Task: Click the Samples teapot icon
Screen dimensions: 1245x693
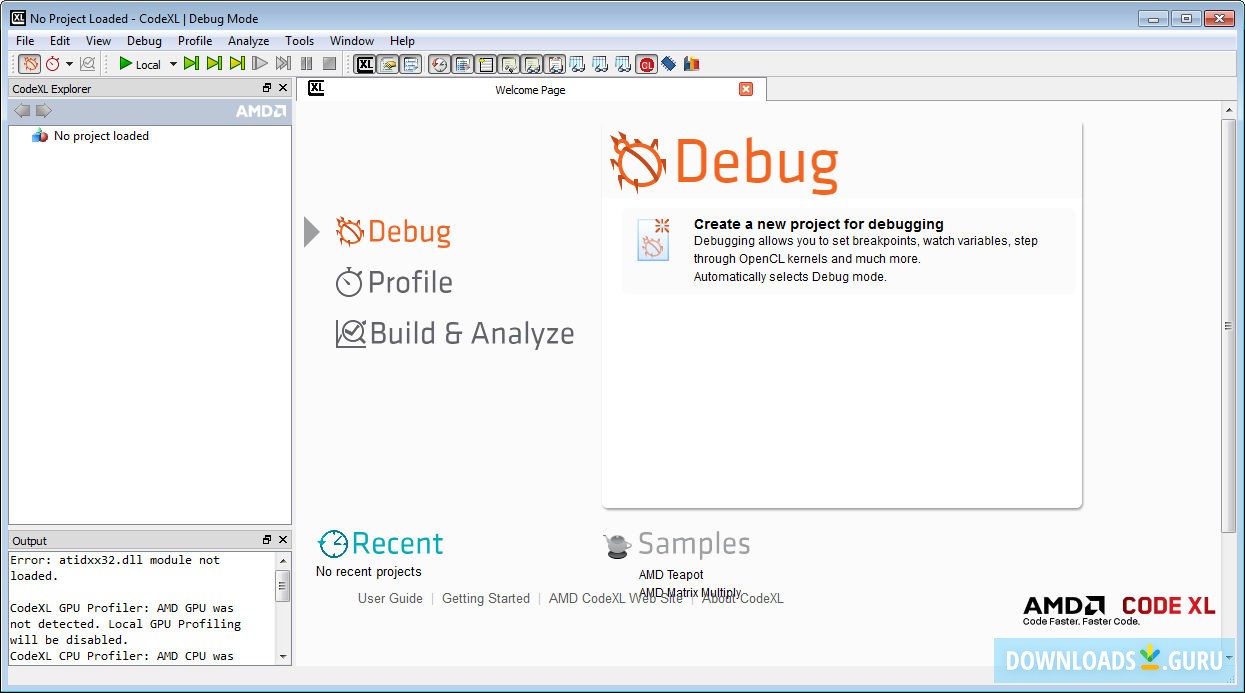Action: click(618, 545)
